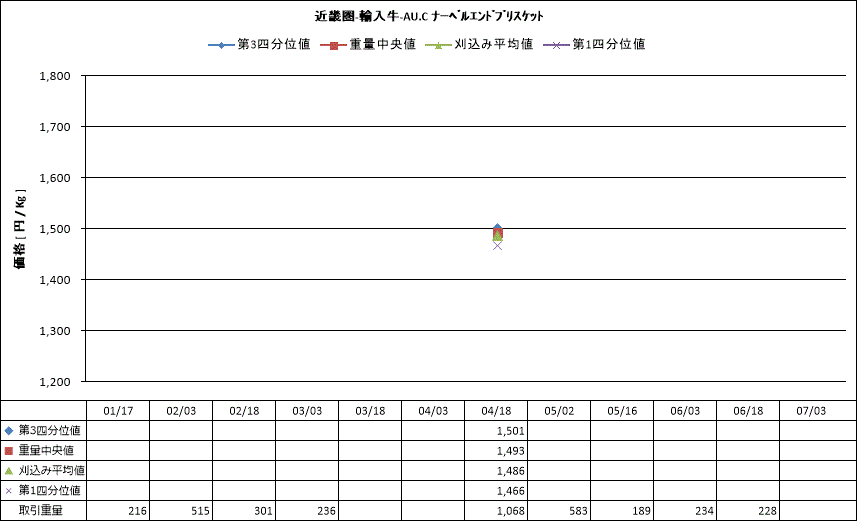857x521 pixels.
Task: Select legend entry 第1四分位値 at top
Action: [594, 44]
